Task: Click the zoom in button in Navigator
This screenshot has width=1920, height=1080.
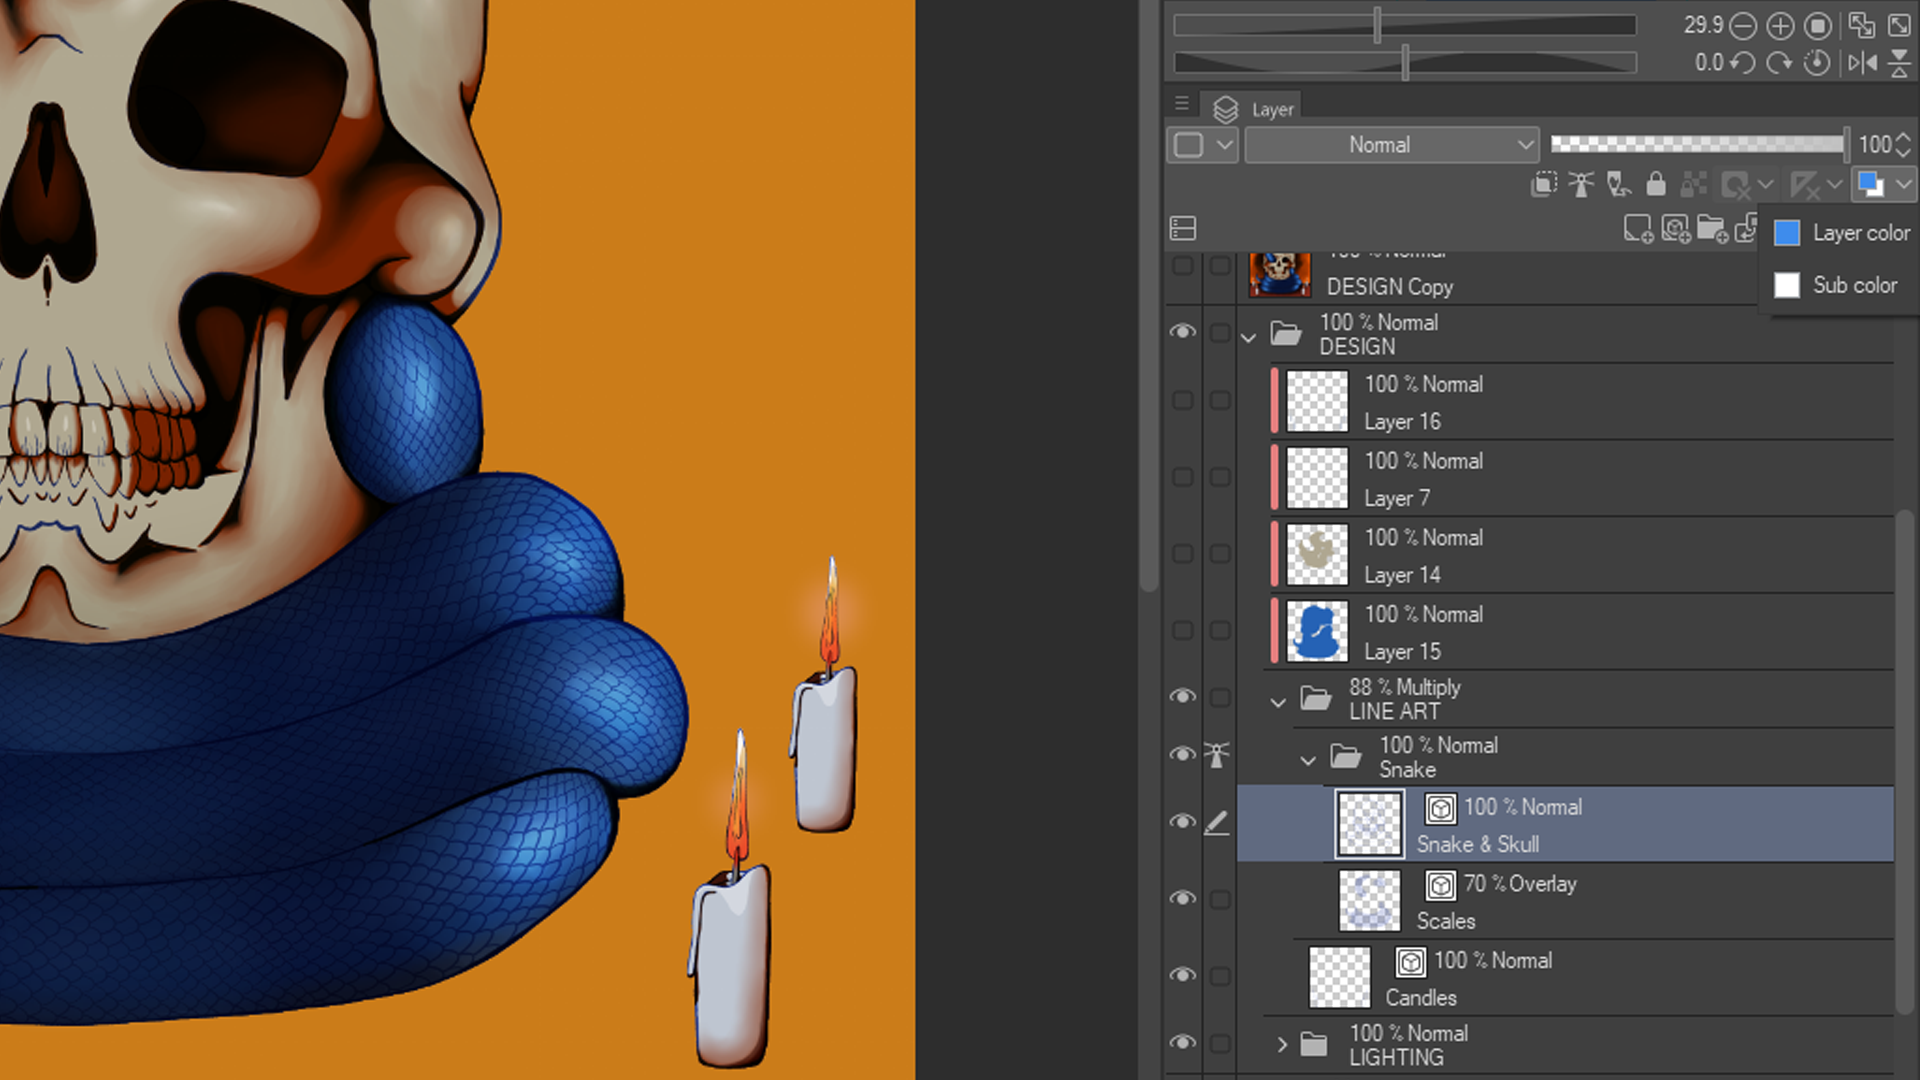Action: coord(1780,25)
